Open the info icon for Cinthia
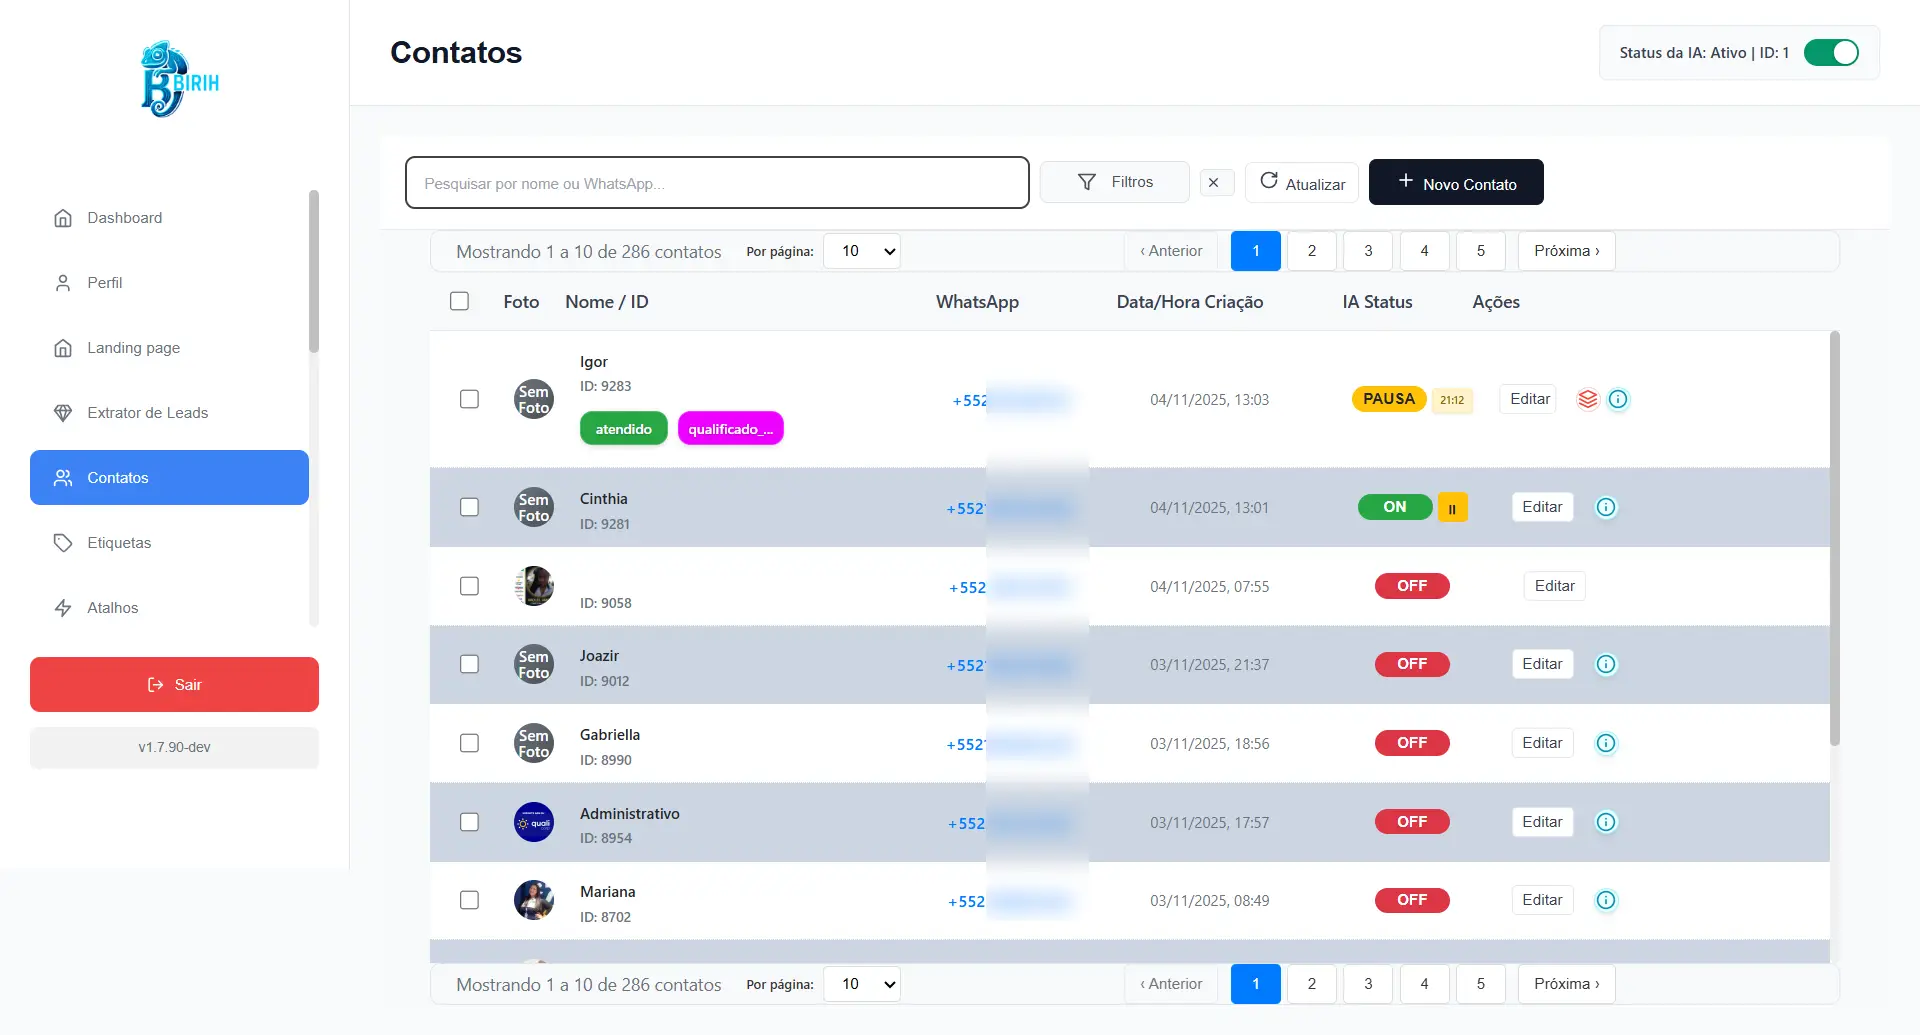Image resolution: width=1920 pixels, height=1035 pixels. click(1605, 508)
